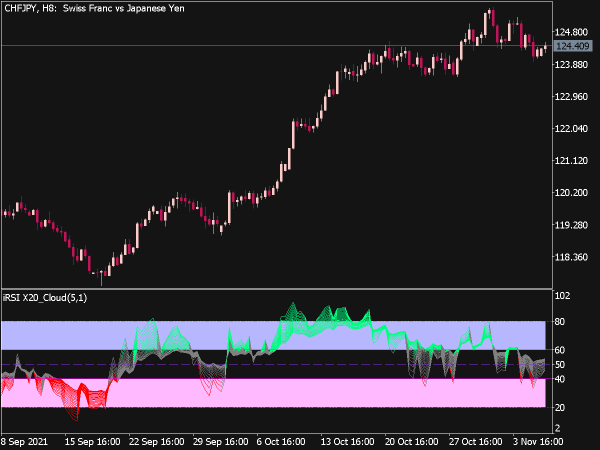Viewport: 600px width, 450px height.
Task: Click the 15 Sep 16:00 time label
Action: point(92,442)
